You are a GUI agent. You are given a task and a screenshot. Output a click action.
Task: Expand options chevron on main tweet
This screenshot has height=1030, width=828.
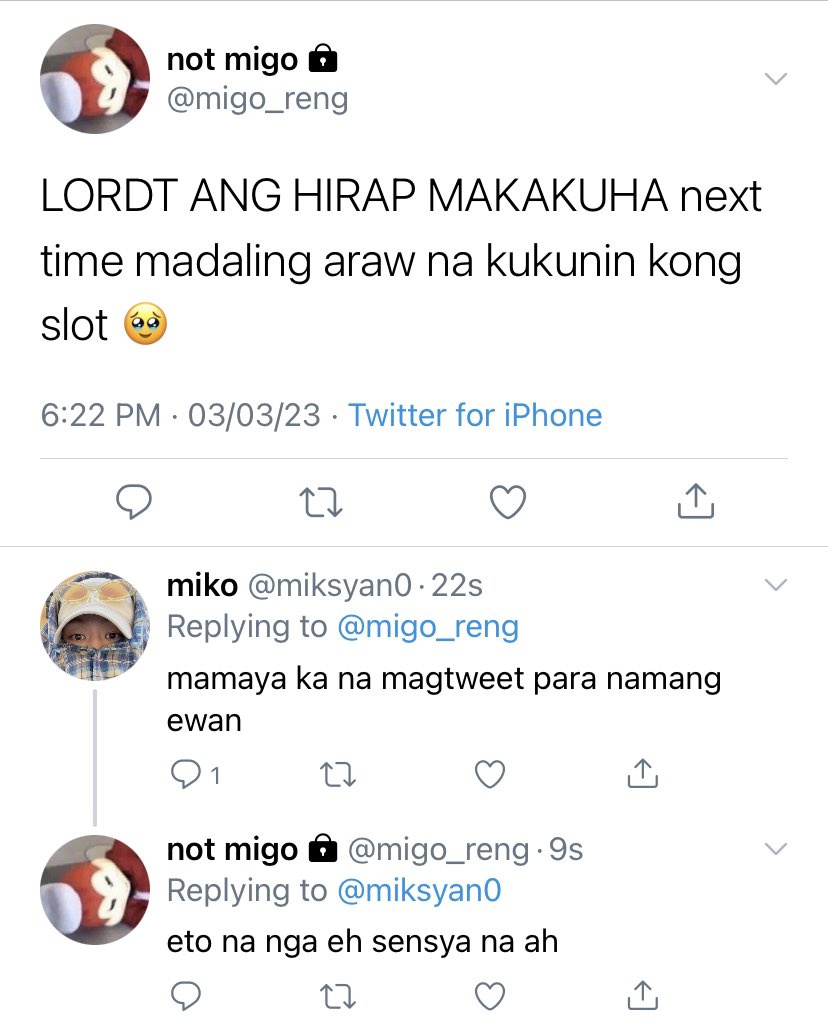(x=776, y=79)
